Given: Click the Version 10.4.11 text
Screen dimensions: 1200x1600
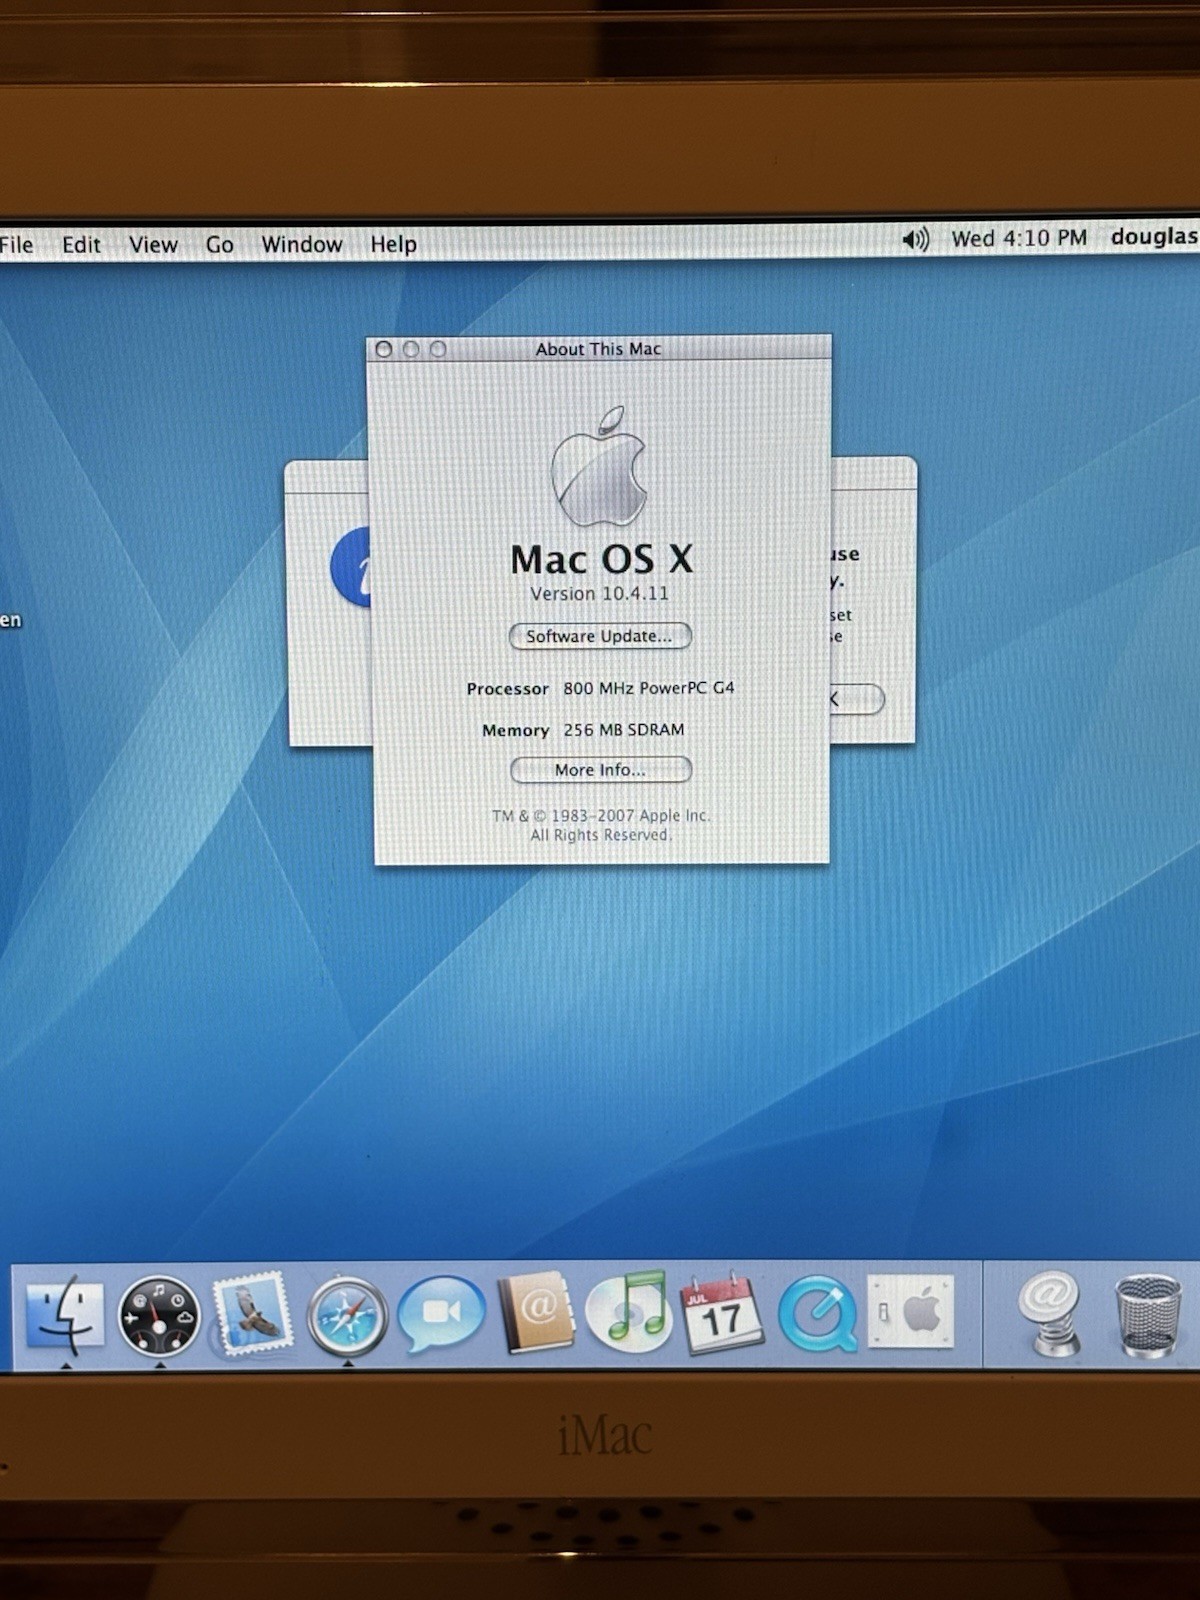Looking at the screenshot, I should 599,593.
